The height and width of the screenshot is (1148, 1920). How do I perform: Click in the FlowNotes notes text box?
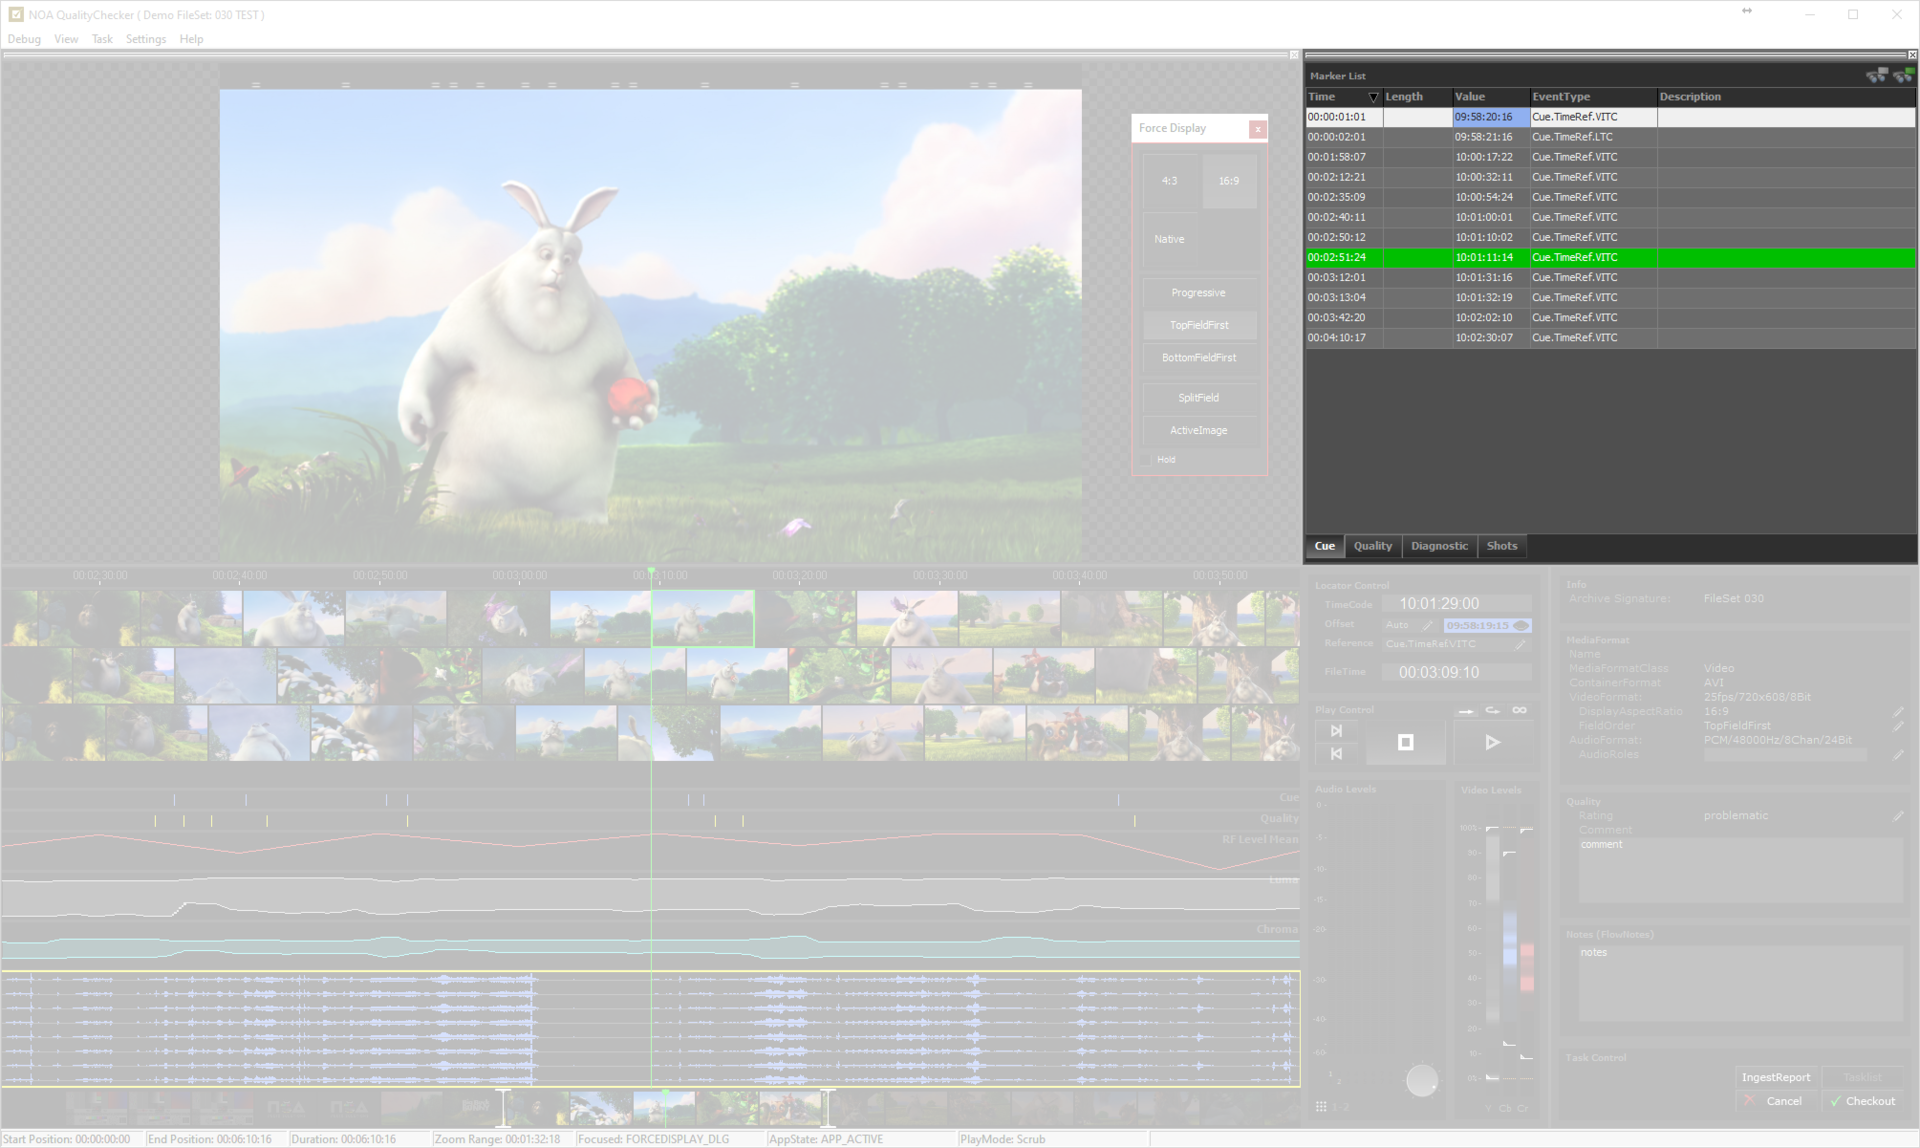tap(1740, 983)
